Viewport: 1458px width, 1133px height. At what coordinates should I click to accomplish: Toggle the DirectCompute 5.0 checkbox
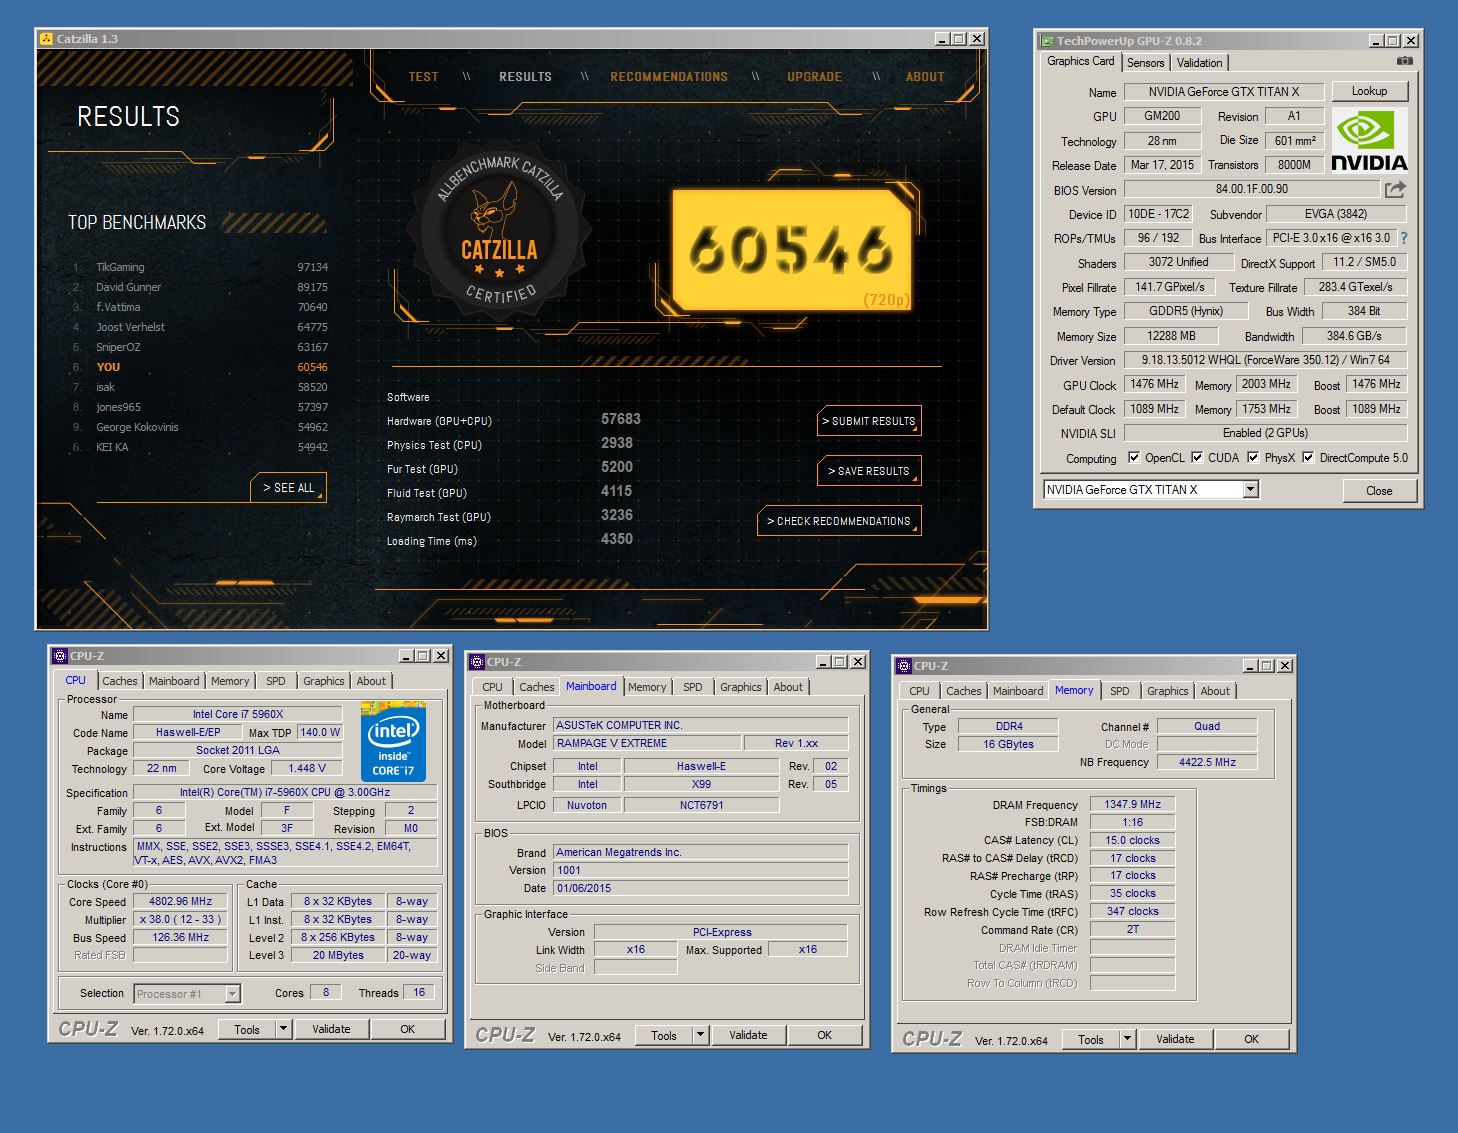coord(1308,458)
